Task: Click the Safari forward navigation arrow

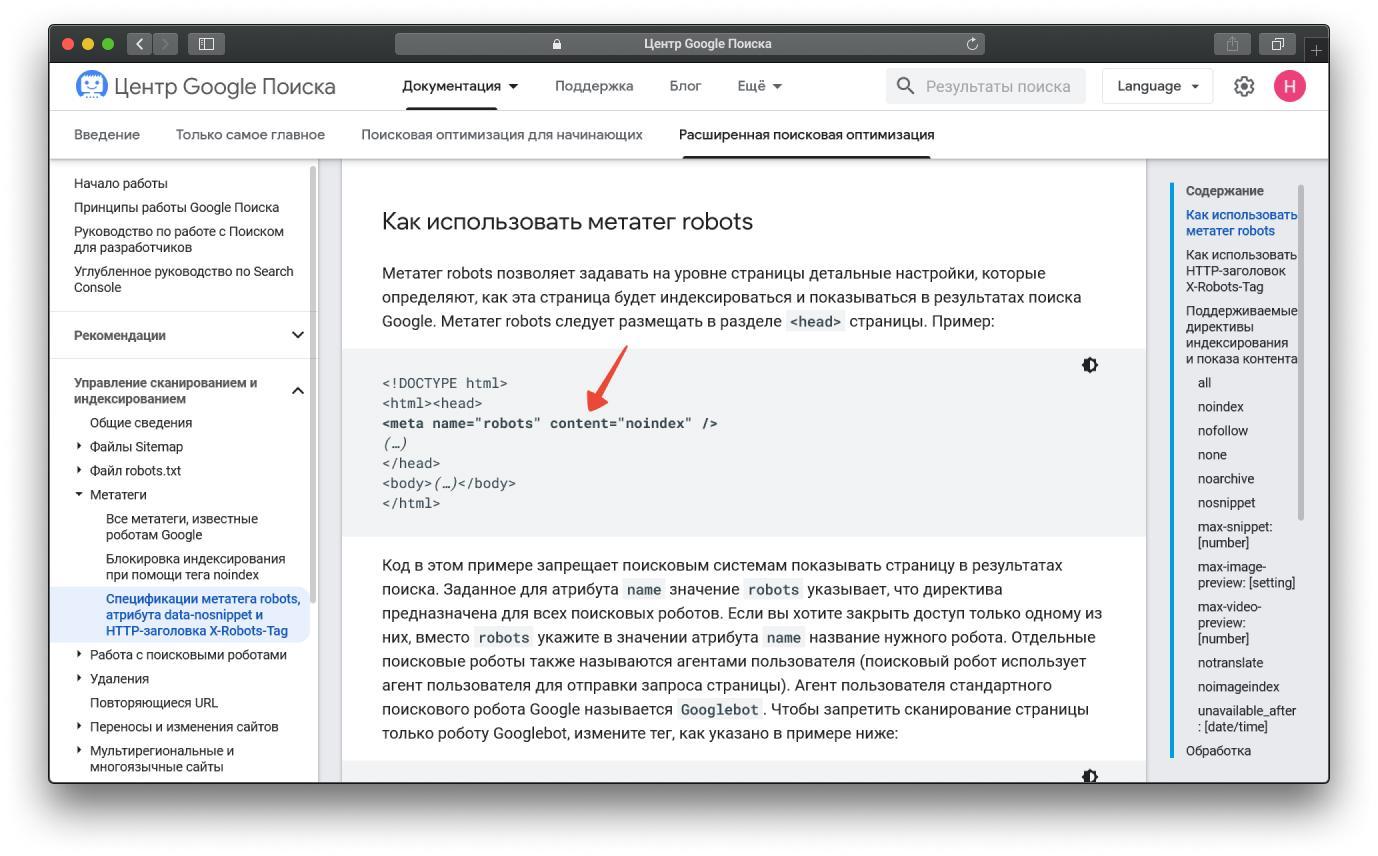Action: point(165,44)
